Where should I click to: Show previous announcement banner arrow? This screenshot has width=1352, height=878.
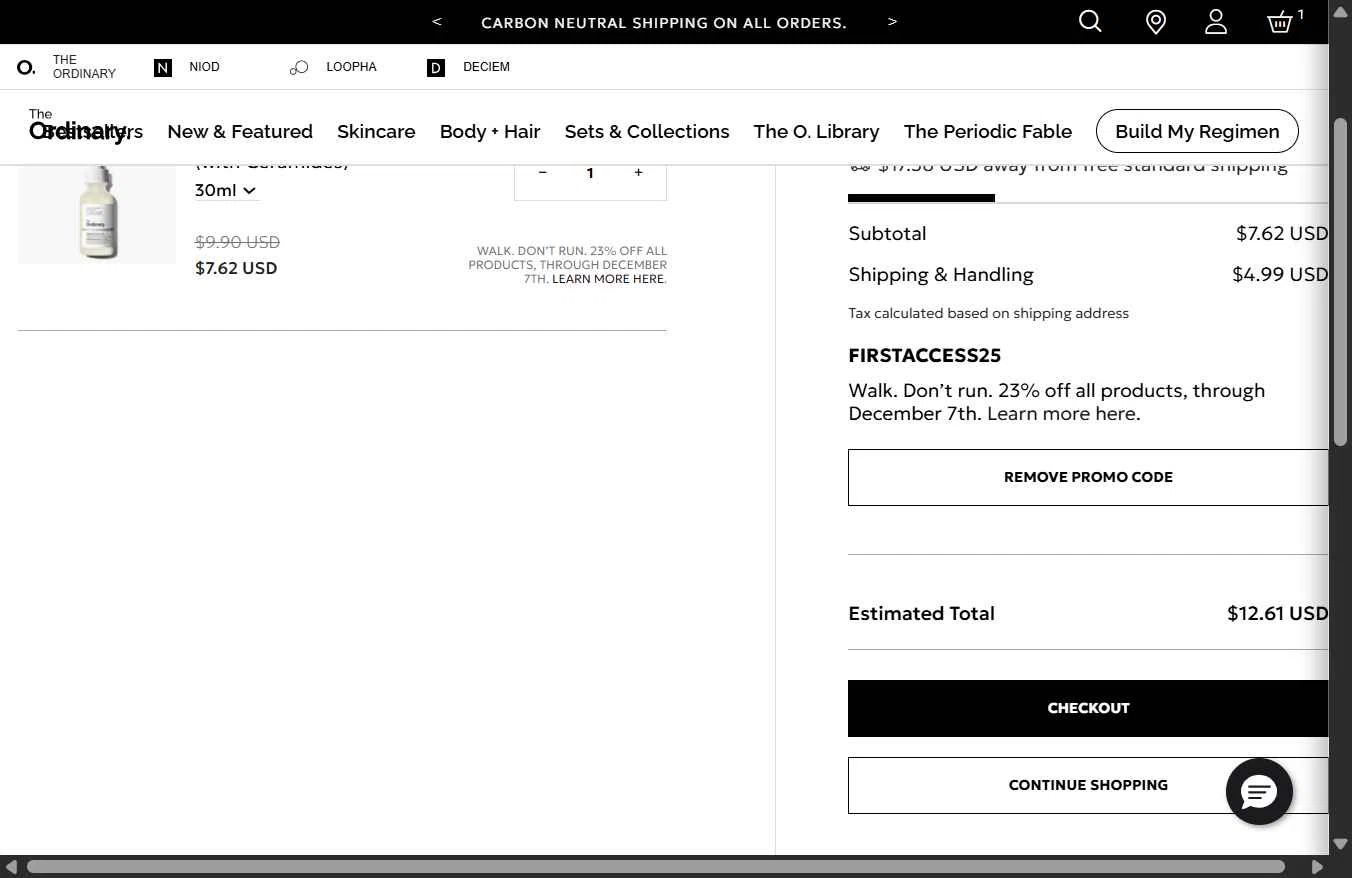436,21
